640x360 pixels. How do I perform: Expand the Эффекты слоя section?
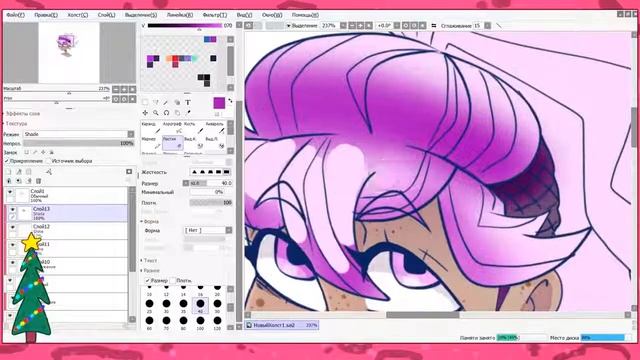22,113
